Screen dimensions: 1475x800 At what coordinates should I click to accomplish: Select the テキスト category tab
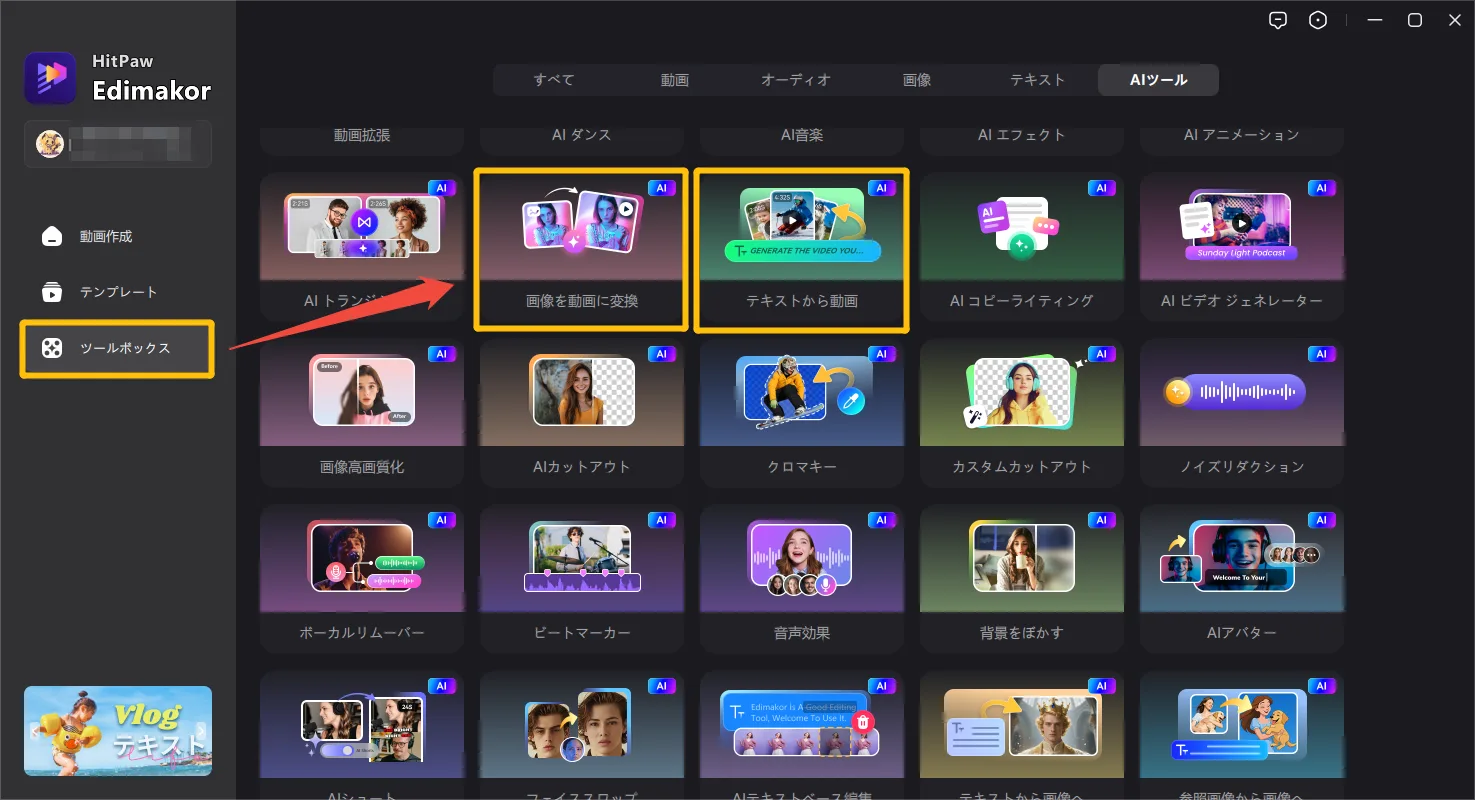coord(1037,80)
